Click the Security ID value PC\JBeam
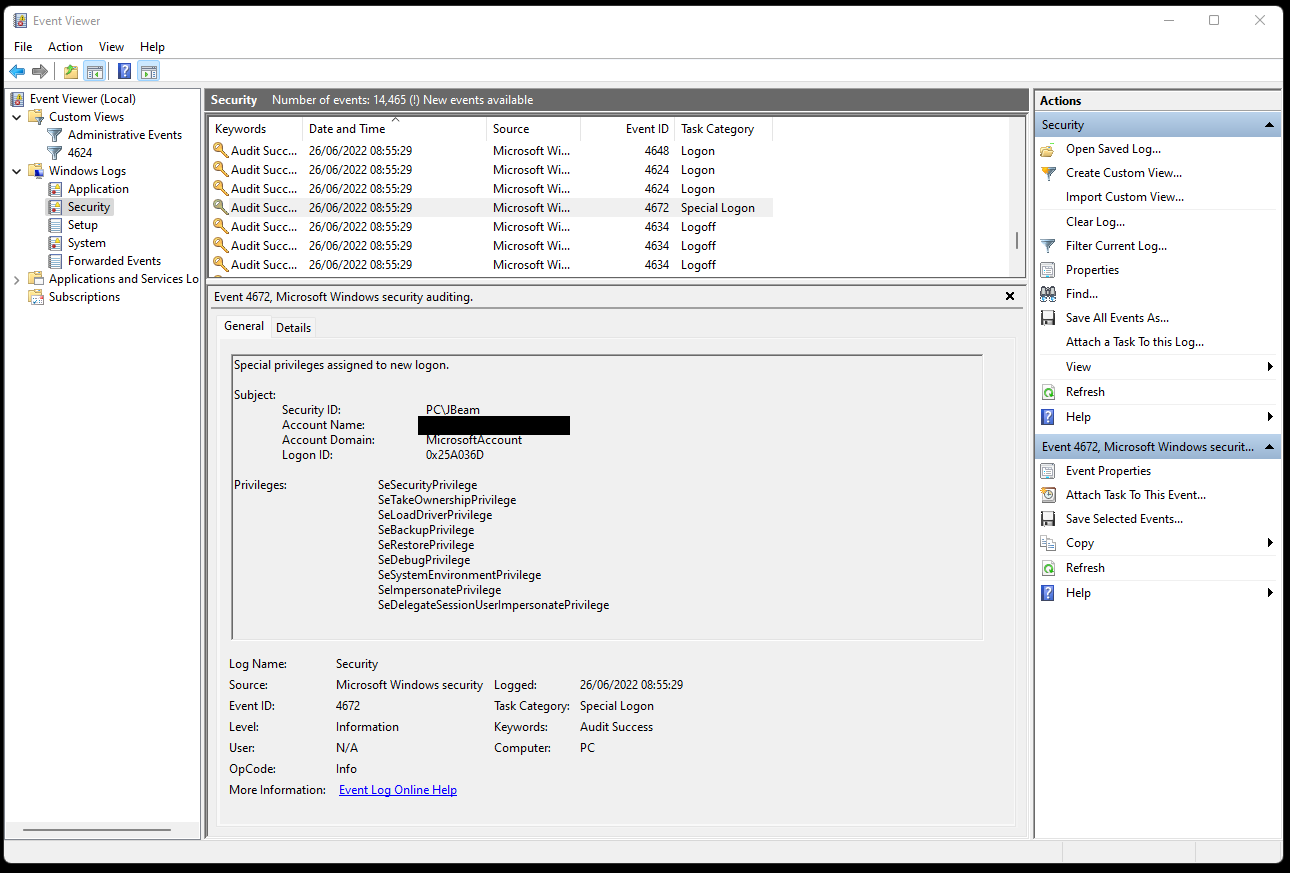 tap(452, 410)
